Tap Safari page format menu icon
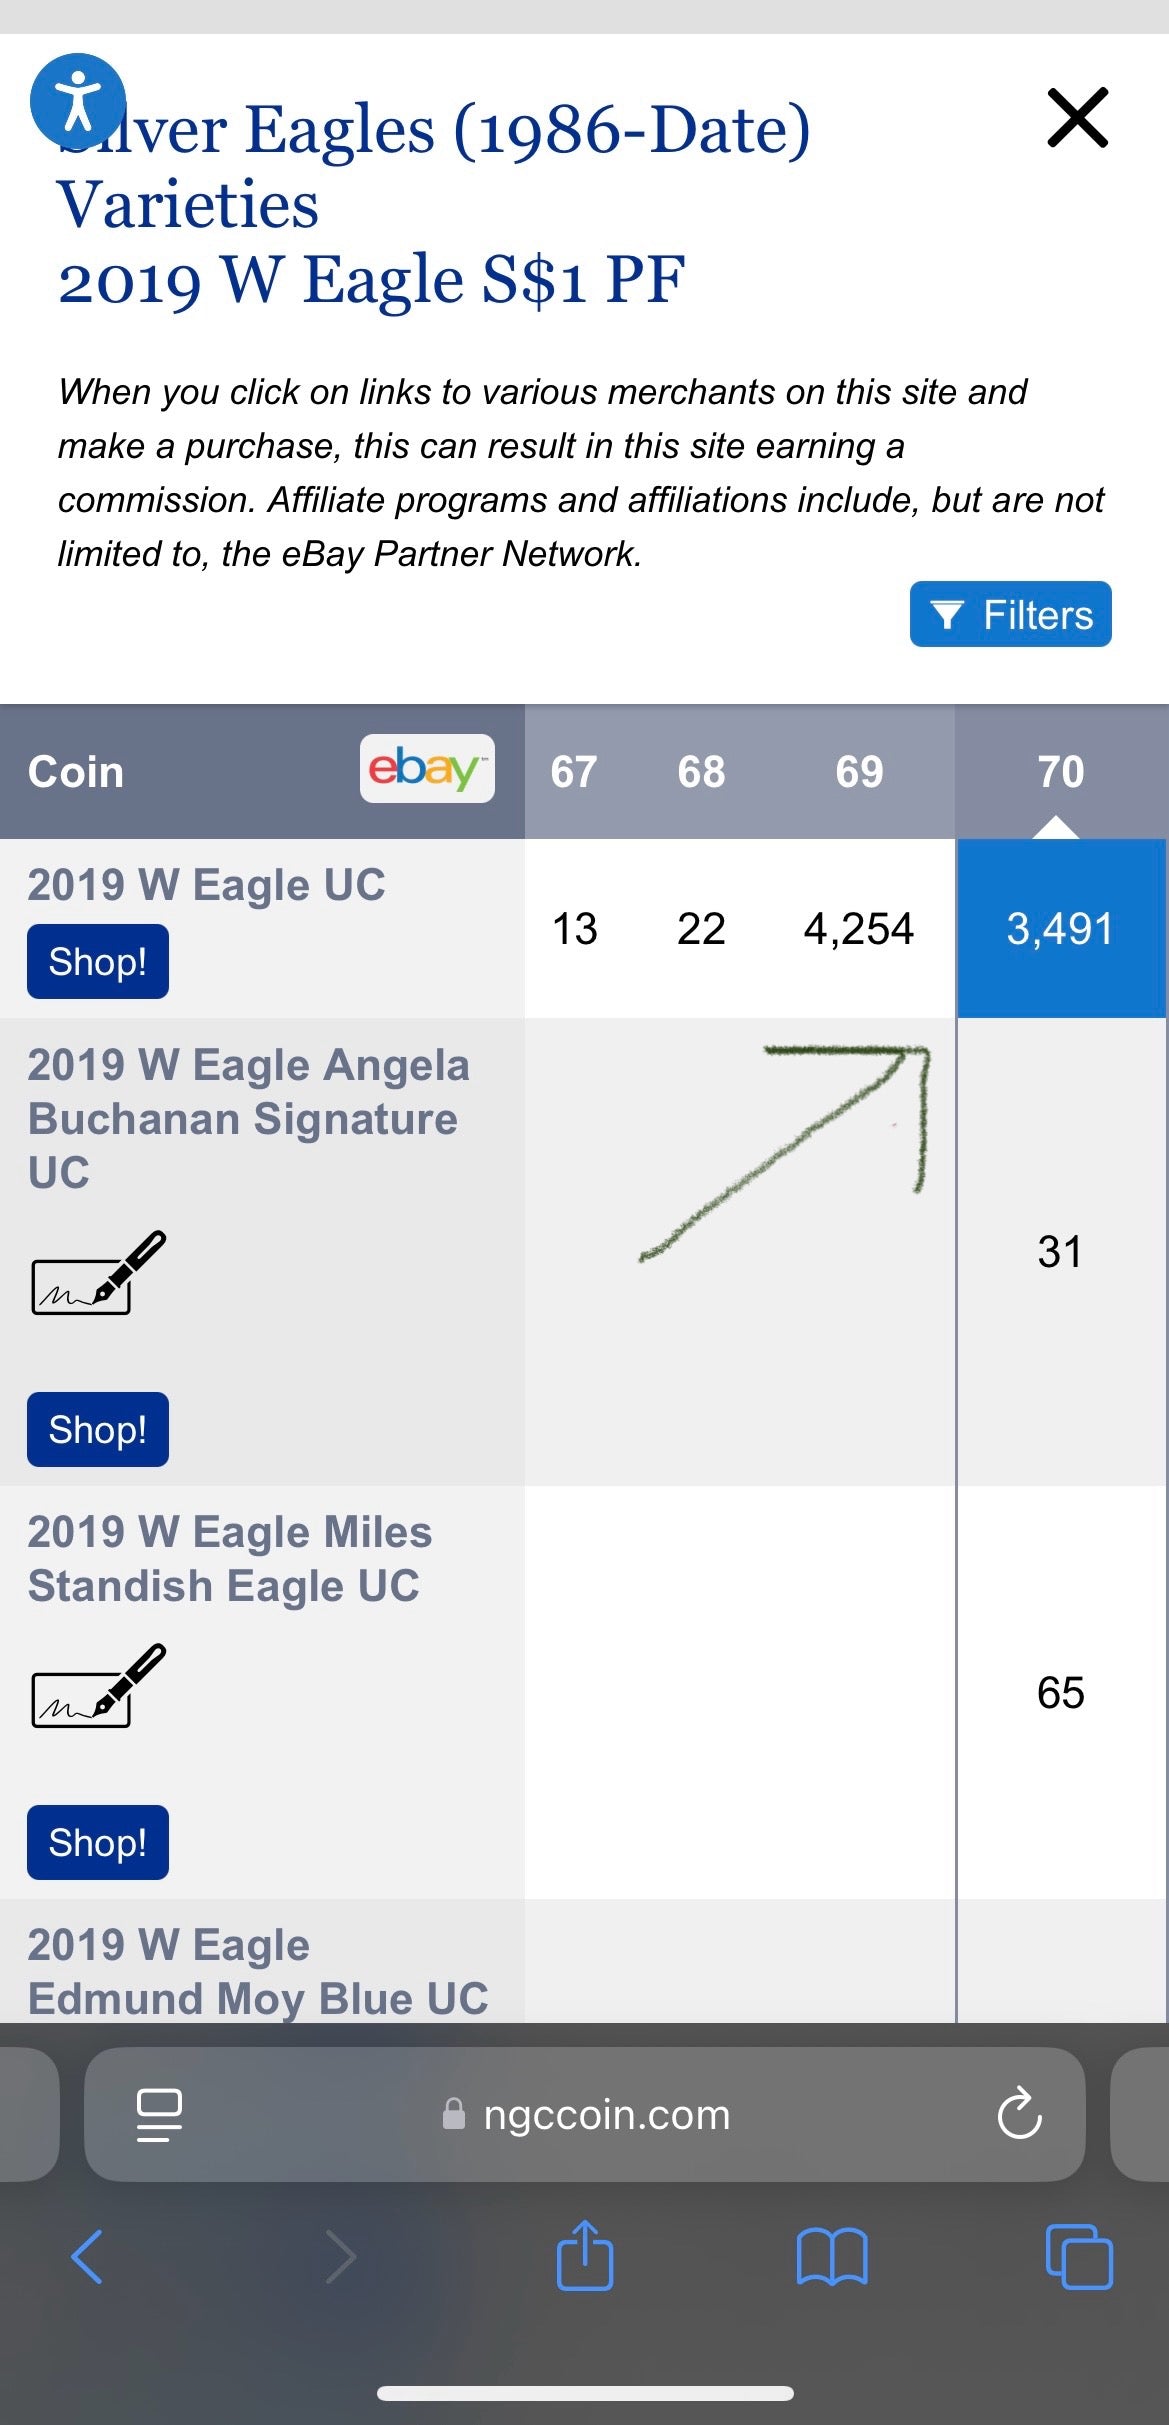Viewport: 1169px width, 2425px height. 159,2115
